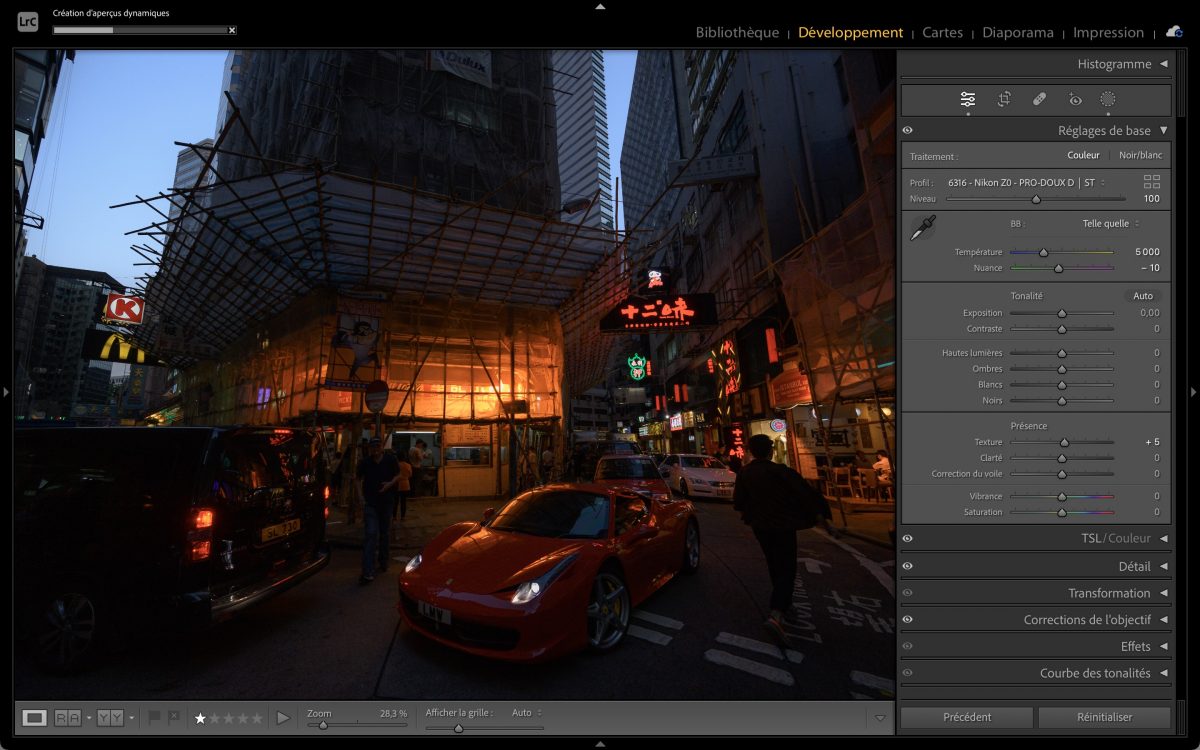This screenshot has width=1200, height=750.
Task: Click the Réinitialiser button
Action: (1104, 717)
